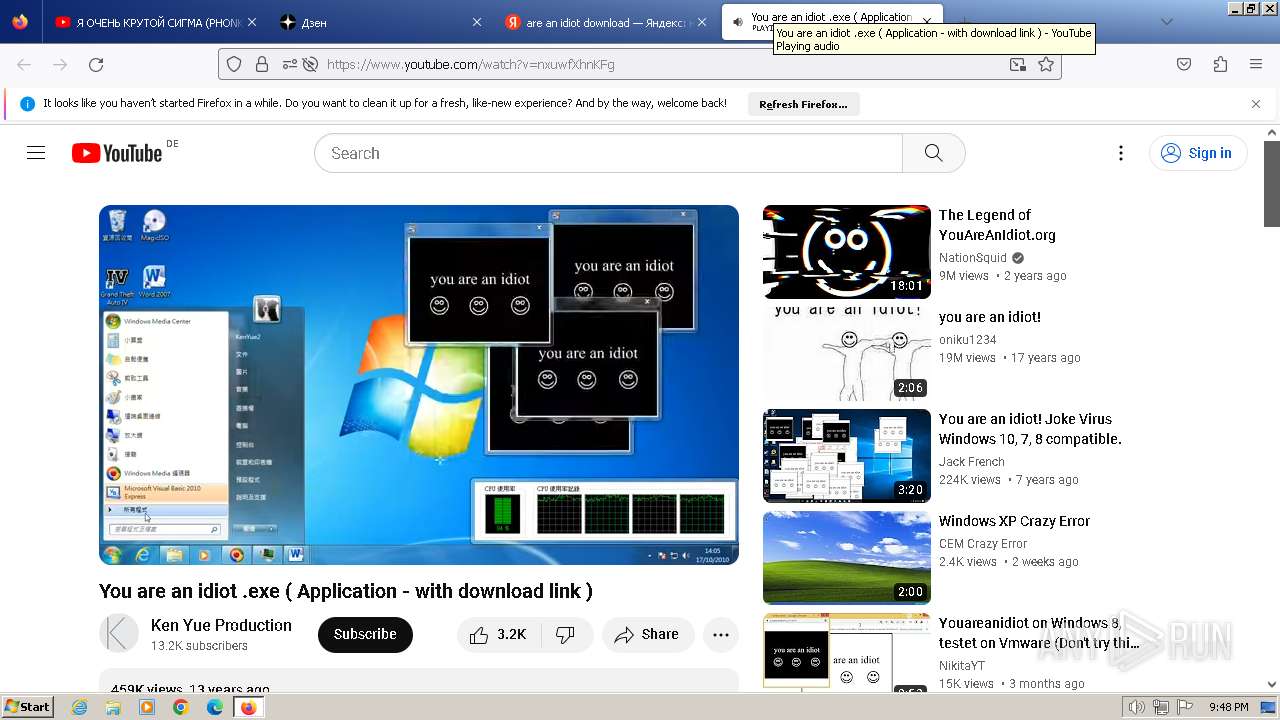The width and height of the screenshot is (1280, 720).
Task: Launch Google Chrome from taskbar
Action: (181, 707)
